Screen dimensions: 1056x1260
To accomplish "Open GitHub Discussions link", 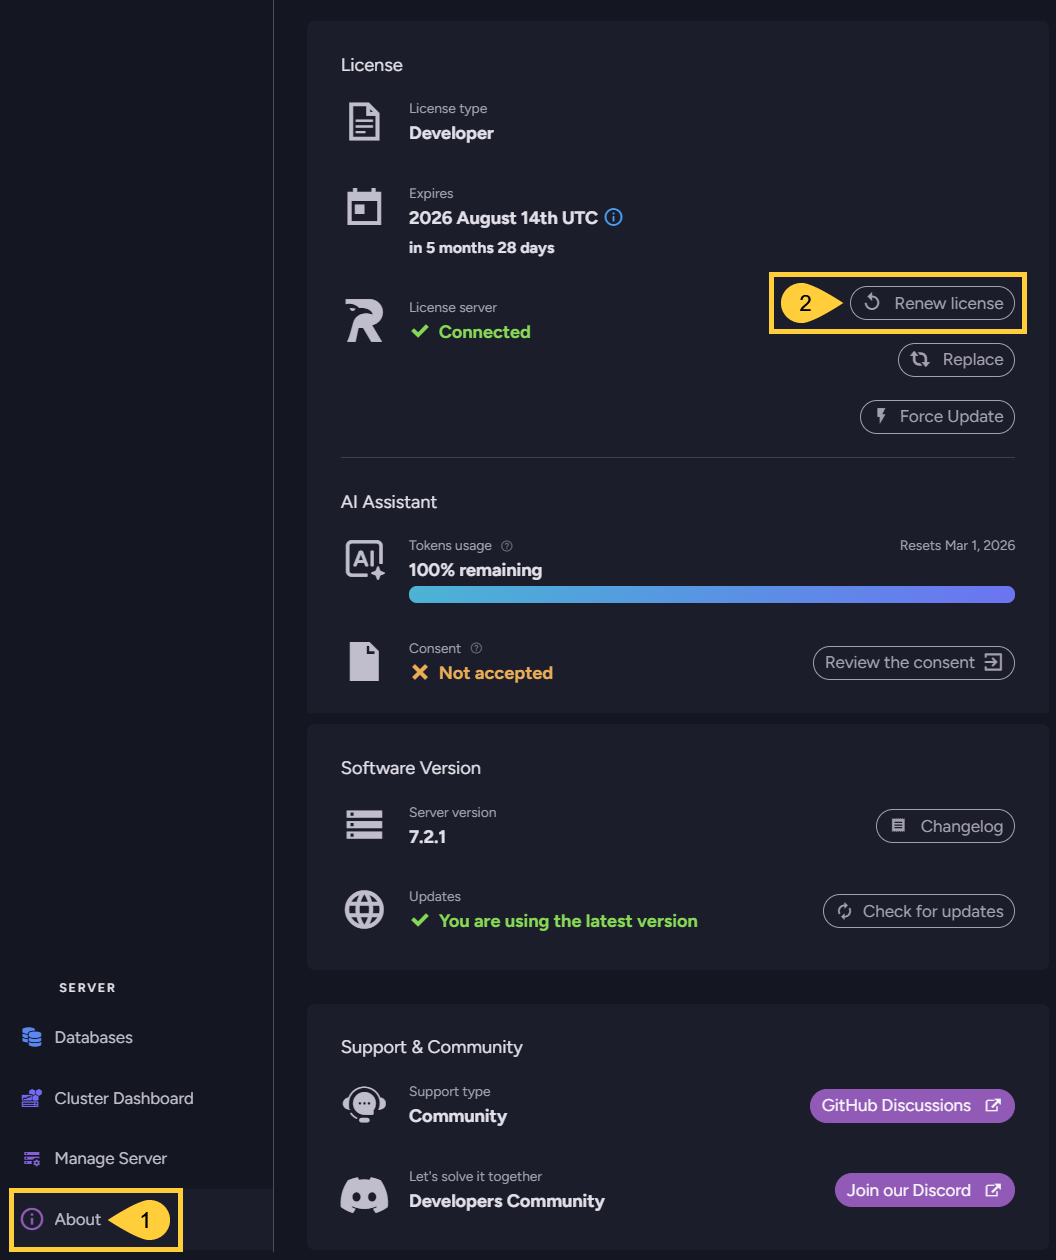I will (911, 1106).
